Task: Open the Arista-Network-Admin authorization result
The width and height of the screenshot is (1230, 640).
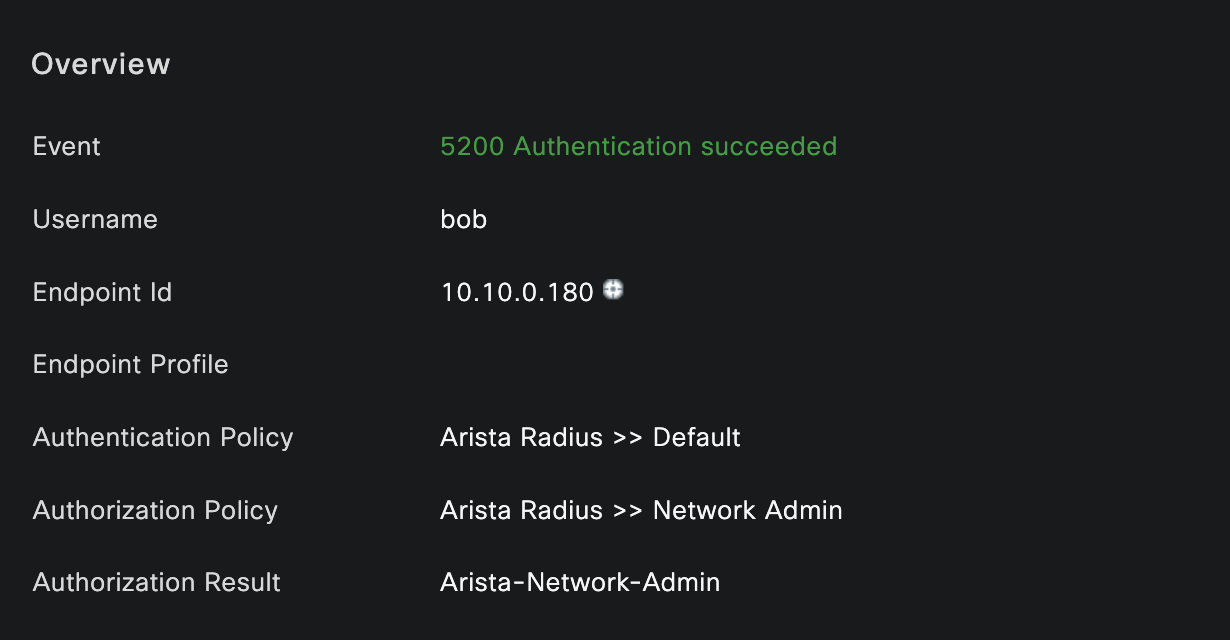Action: tap(580, 583)
